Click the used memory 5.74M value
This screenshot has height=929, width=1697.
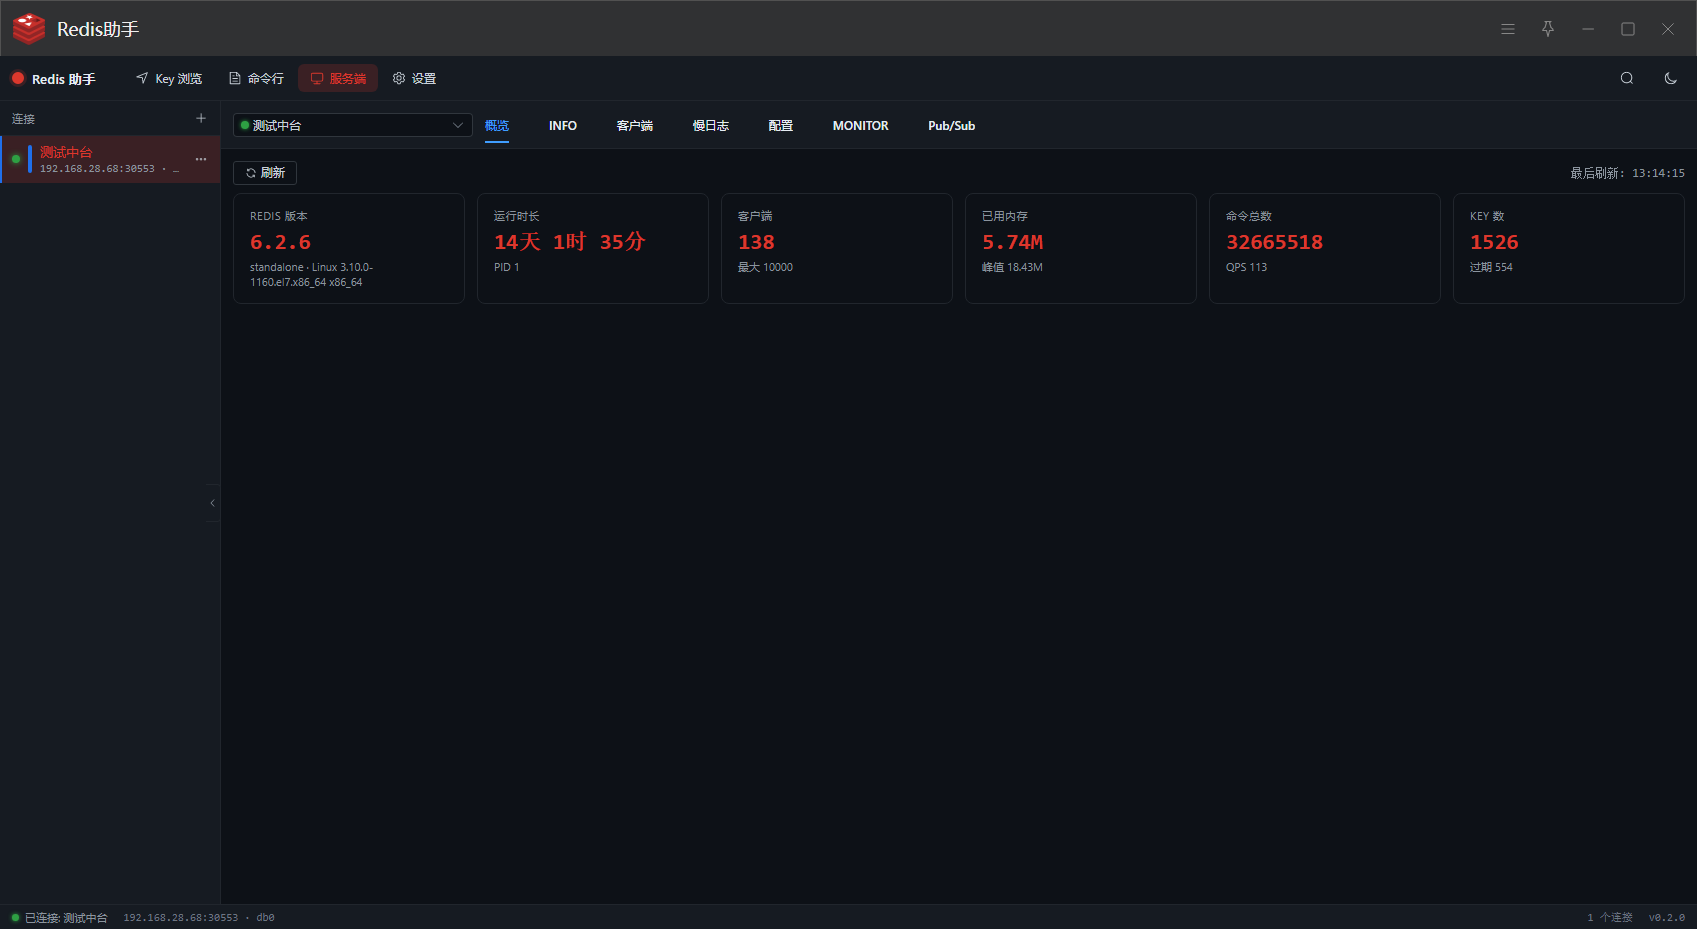point(1012,242)
